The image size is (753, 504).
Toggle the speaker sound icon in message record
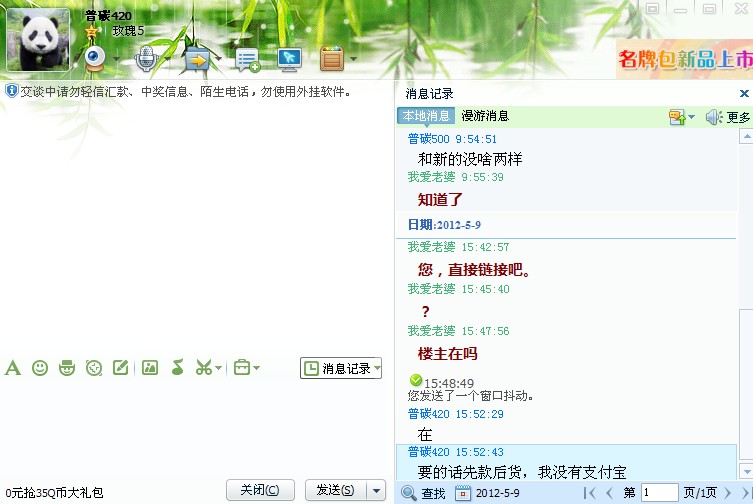(x=713, y=117)
